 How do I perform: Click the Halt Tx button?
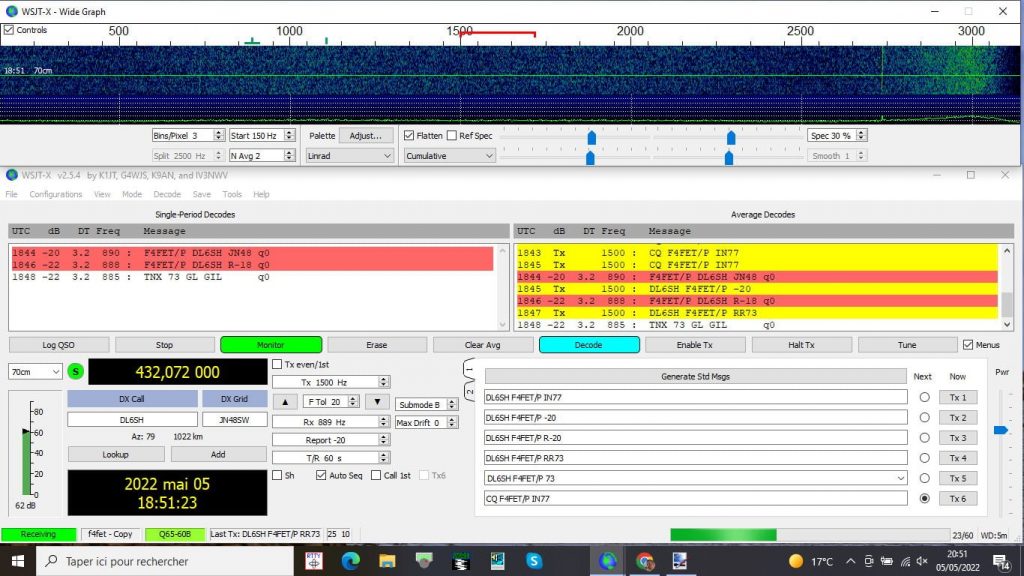(801, 345)
